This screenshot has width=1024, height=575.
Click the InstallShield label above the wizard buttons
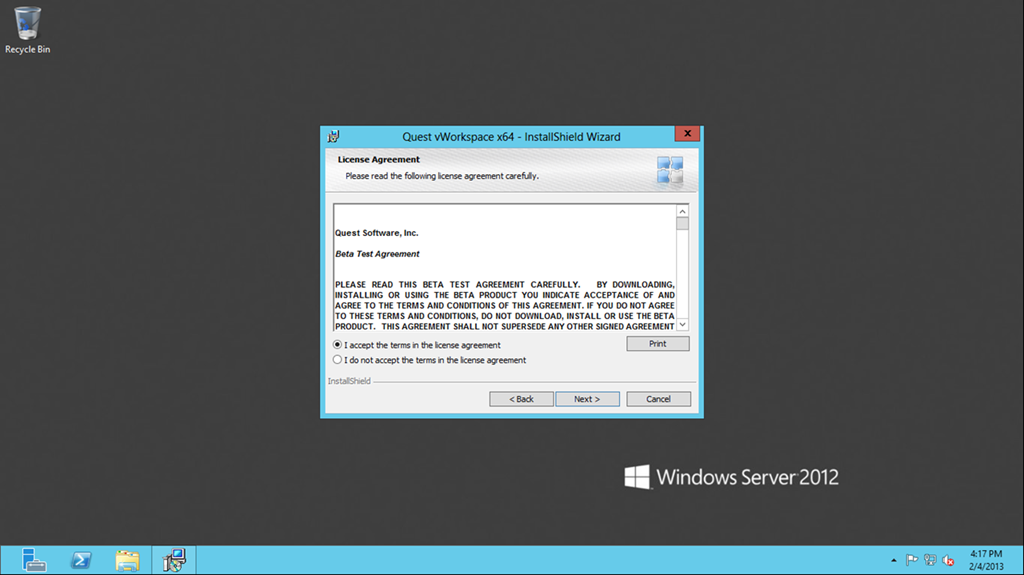(x=349, y=381)
